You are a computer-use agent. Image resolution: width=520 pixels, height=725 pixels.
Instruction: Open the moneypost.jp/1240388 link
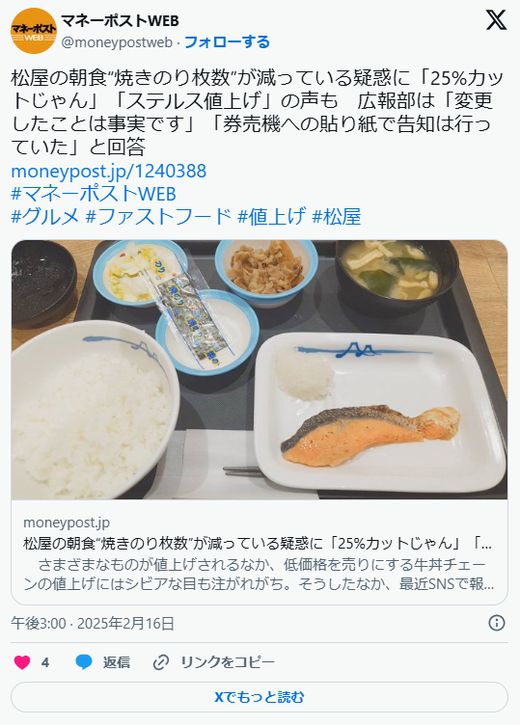tap(109, 171)
